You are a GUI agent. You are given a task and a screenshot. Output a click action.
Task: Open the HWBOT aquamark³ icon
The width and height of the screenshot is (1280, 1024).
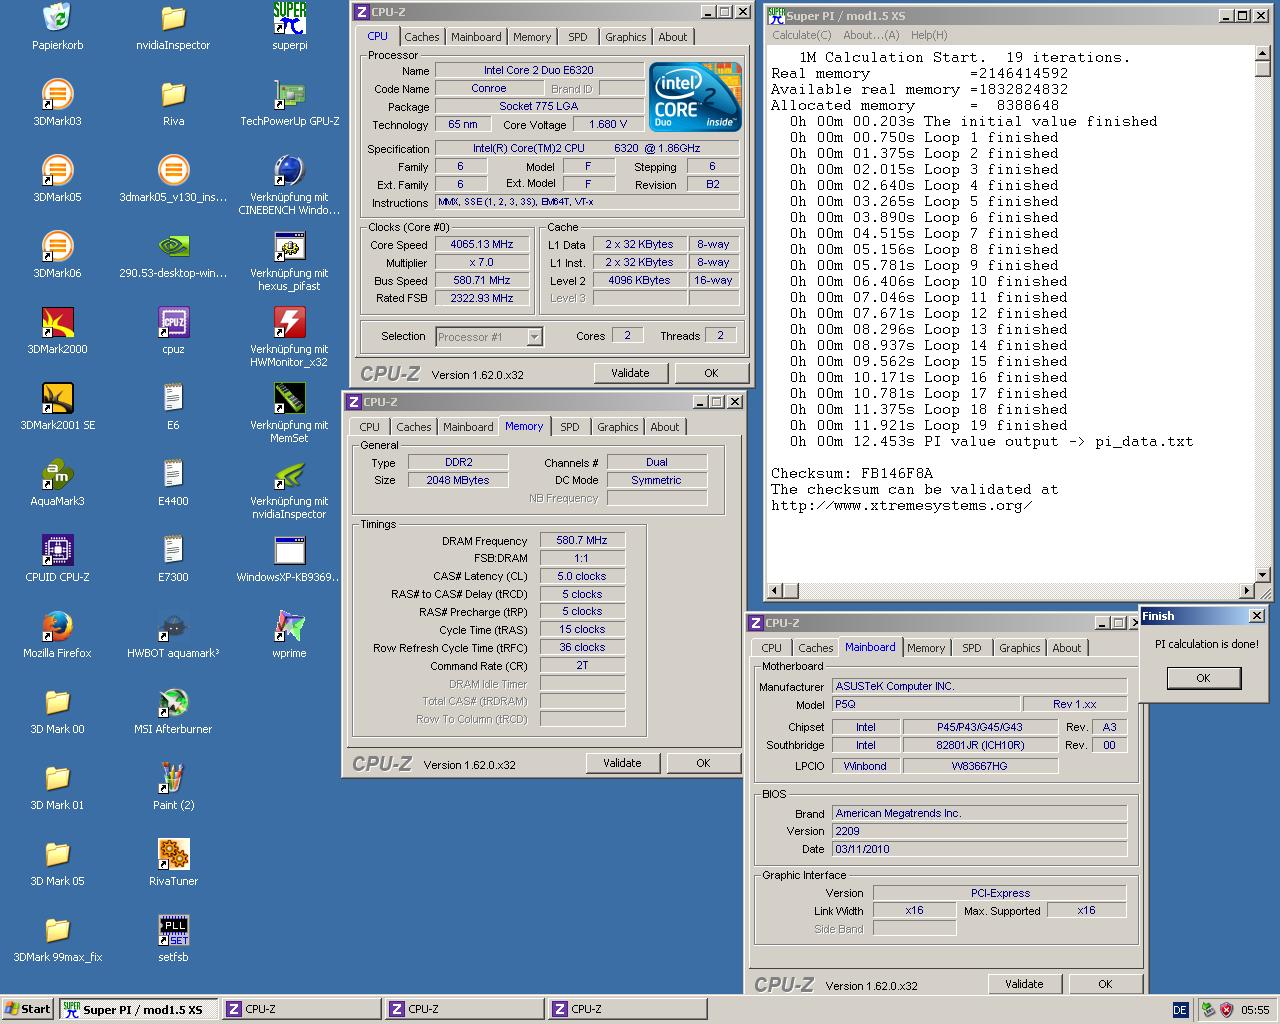173,626
